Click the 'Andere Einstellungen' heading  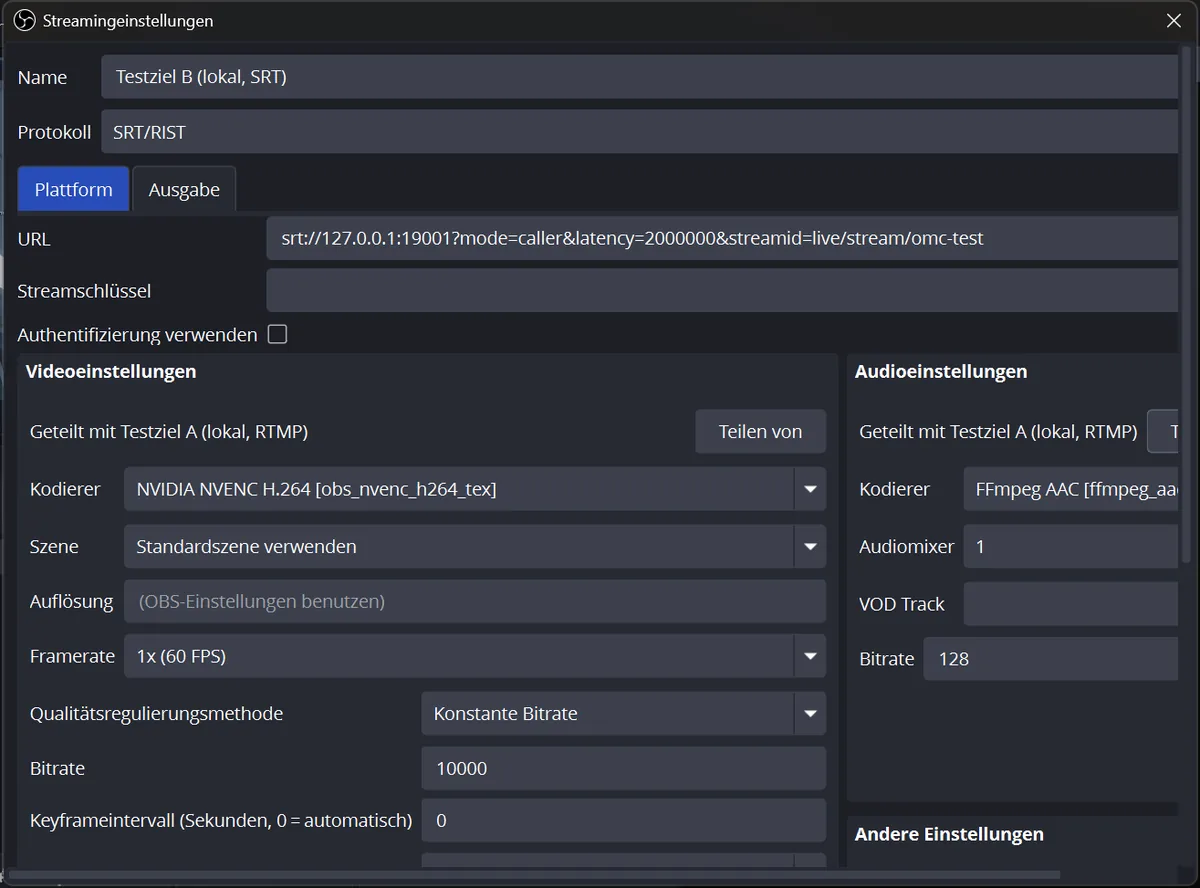[949, 834]
